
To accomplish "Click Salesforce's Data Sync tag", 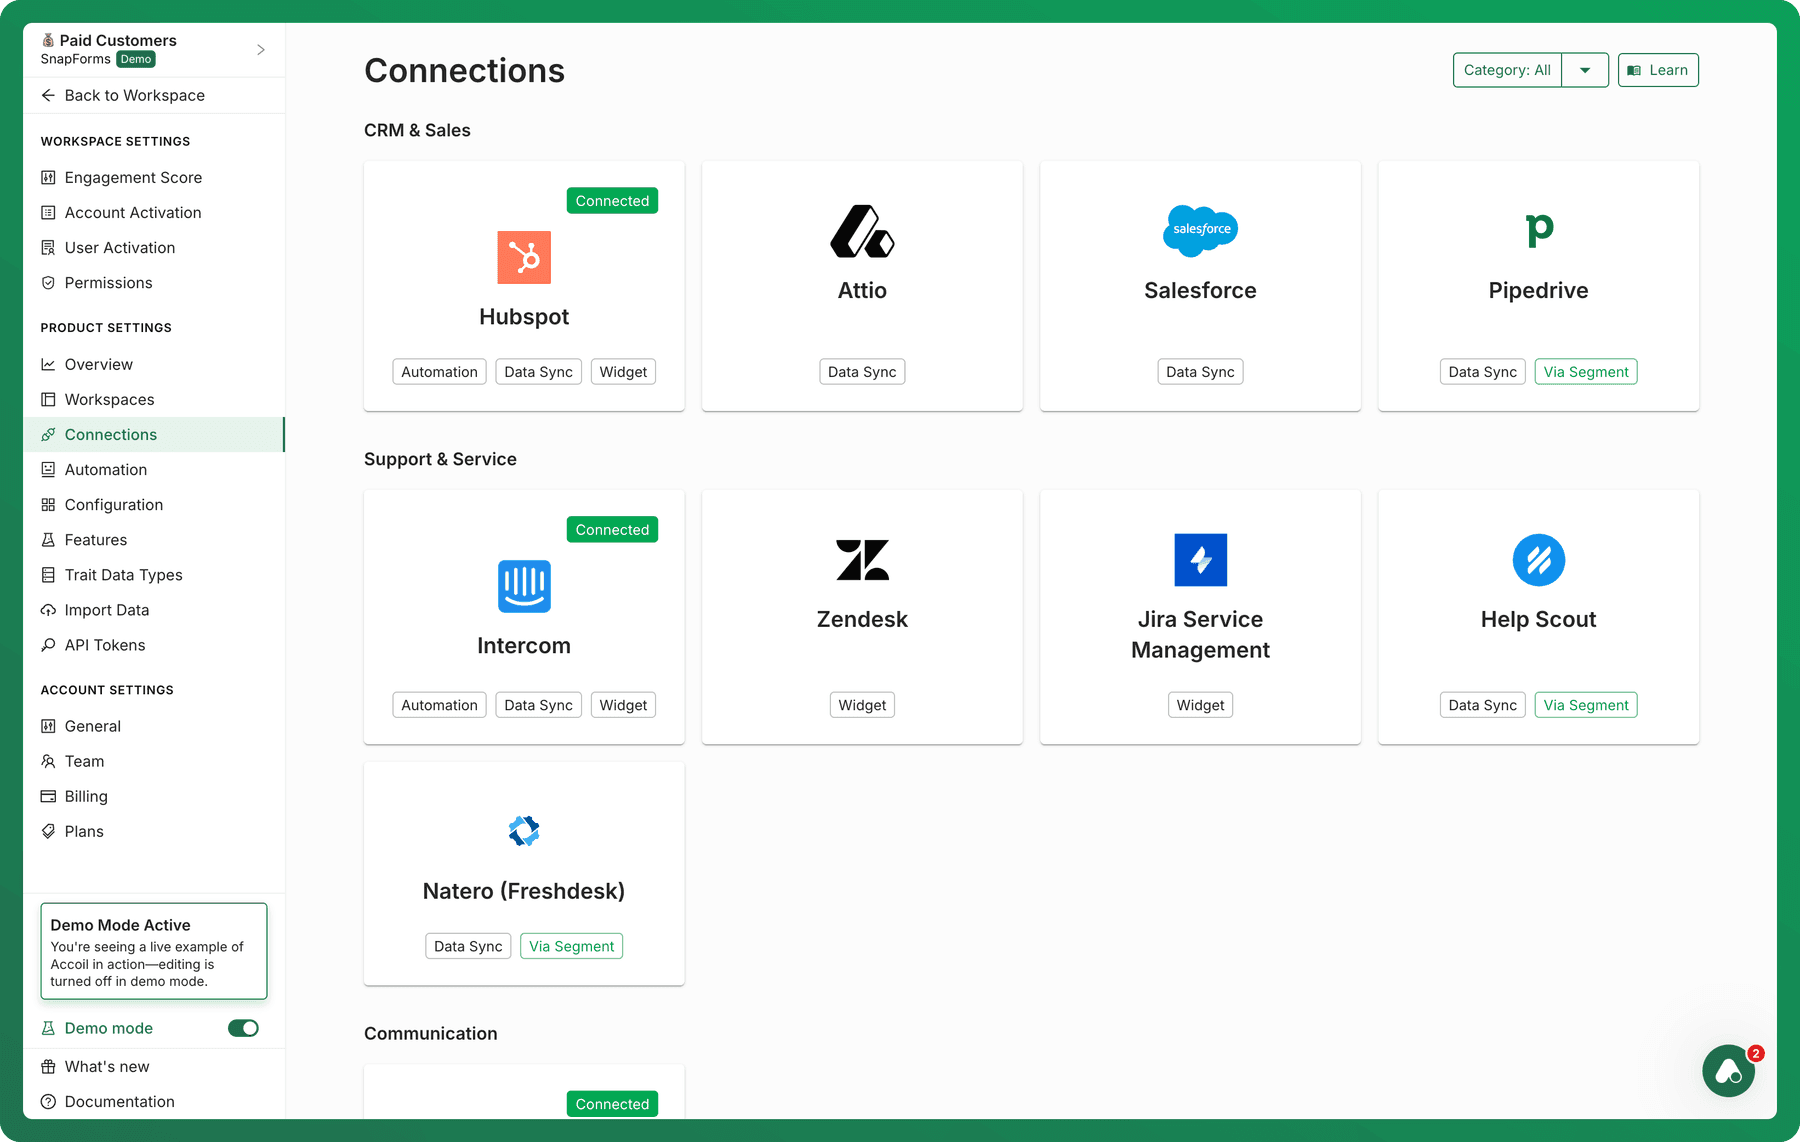I will pyautogui.click(x=1200, y=372).
